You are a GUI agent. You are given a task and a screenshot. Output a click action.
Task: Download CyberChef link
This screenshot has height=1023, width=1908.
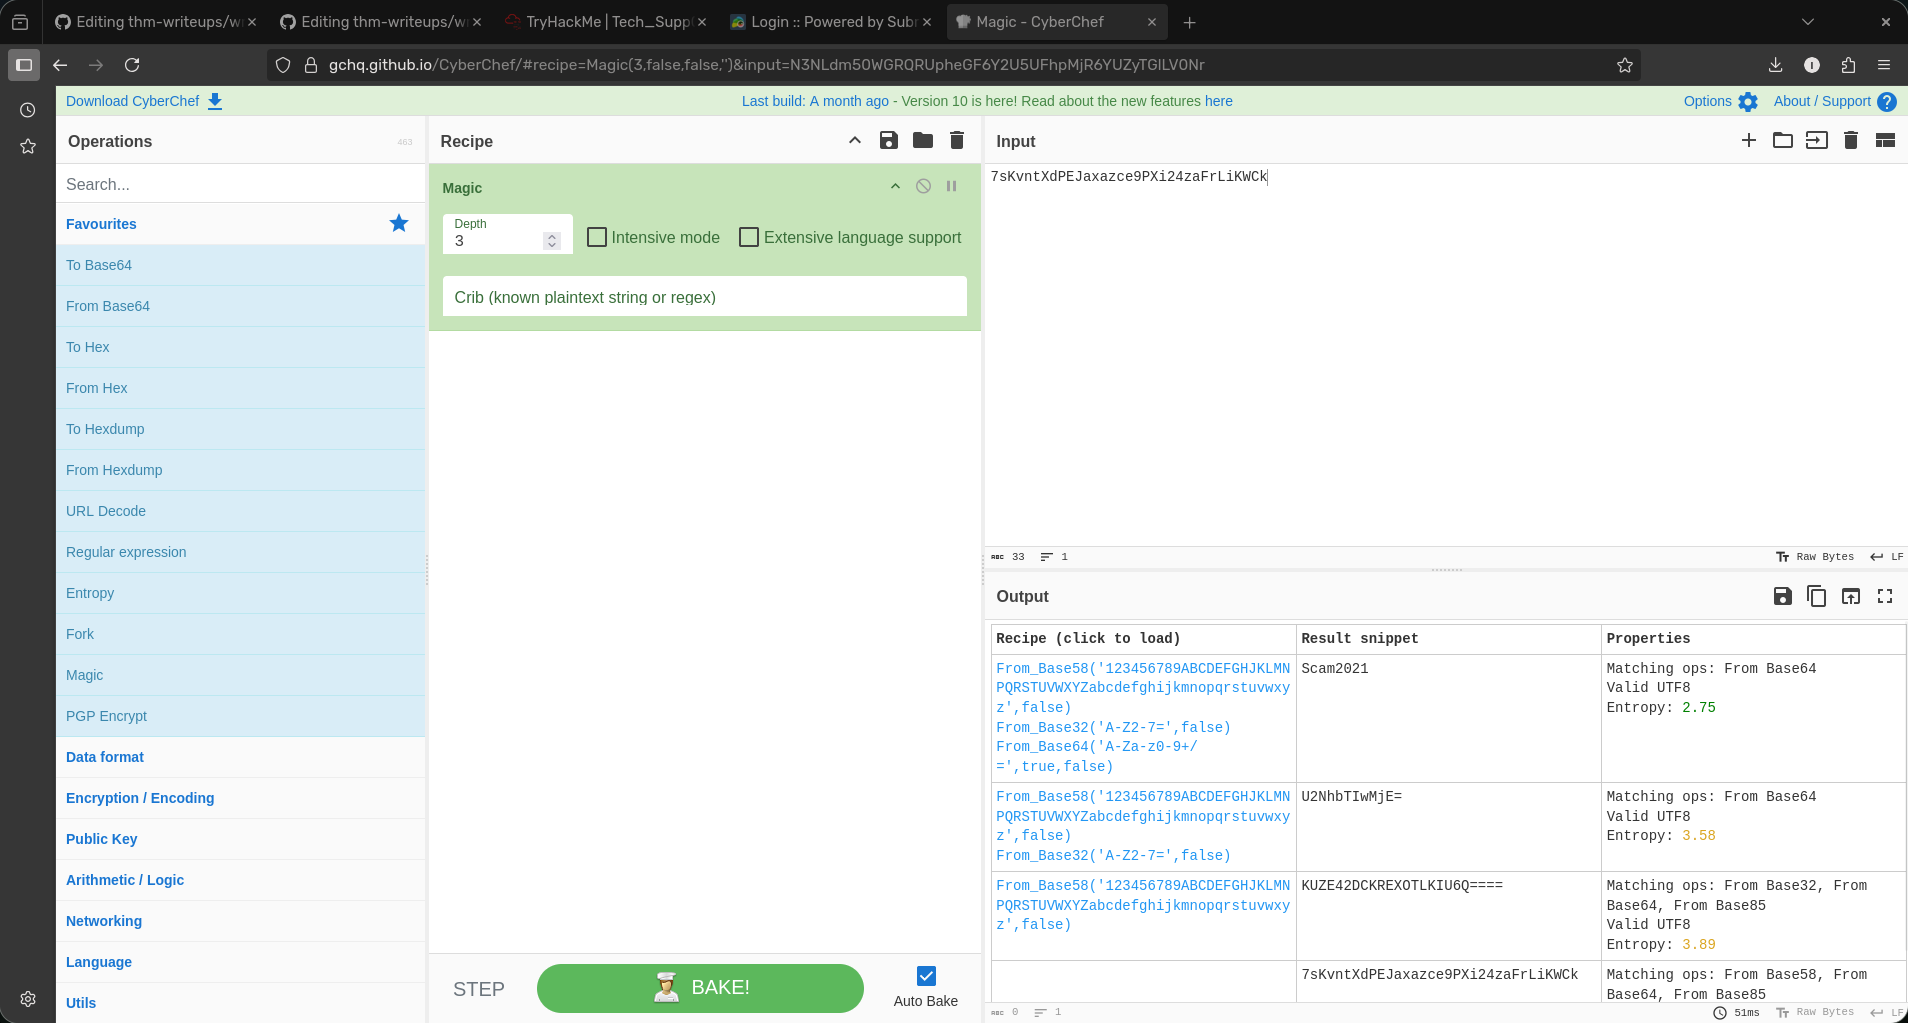coord(144,101)
